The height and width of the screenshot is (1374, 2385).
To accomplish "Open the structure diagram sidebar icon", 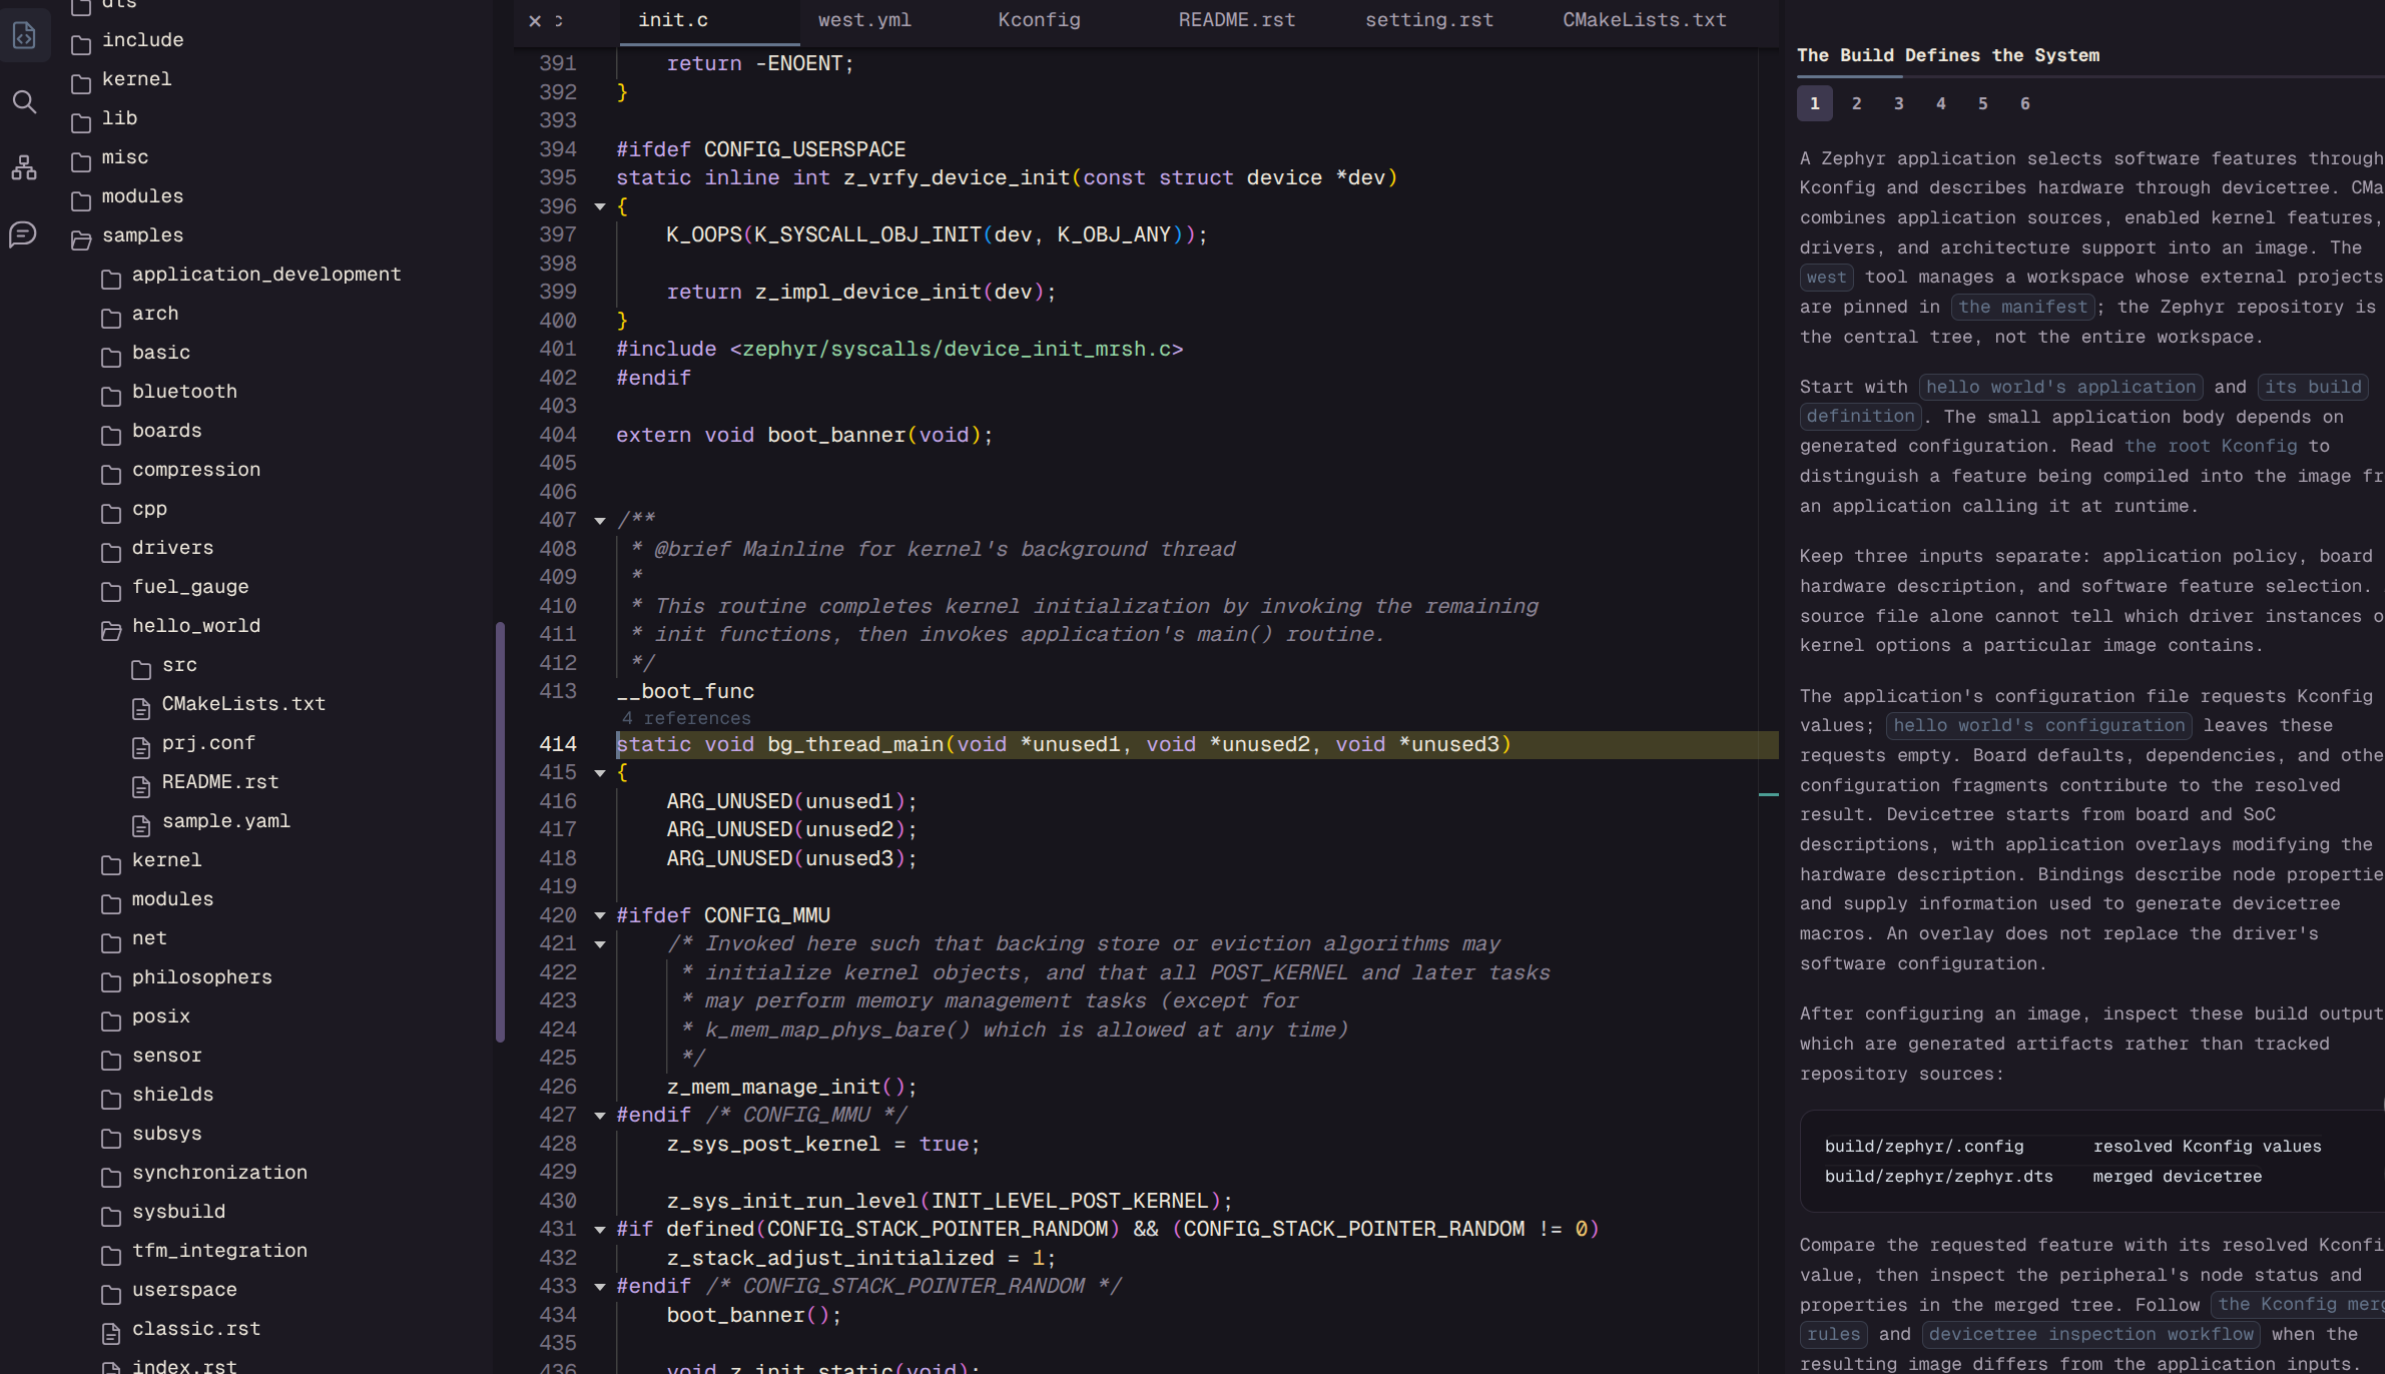I will (24, 168).
